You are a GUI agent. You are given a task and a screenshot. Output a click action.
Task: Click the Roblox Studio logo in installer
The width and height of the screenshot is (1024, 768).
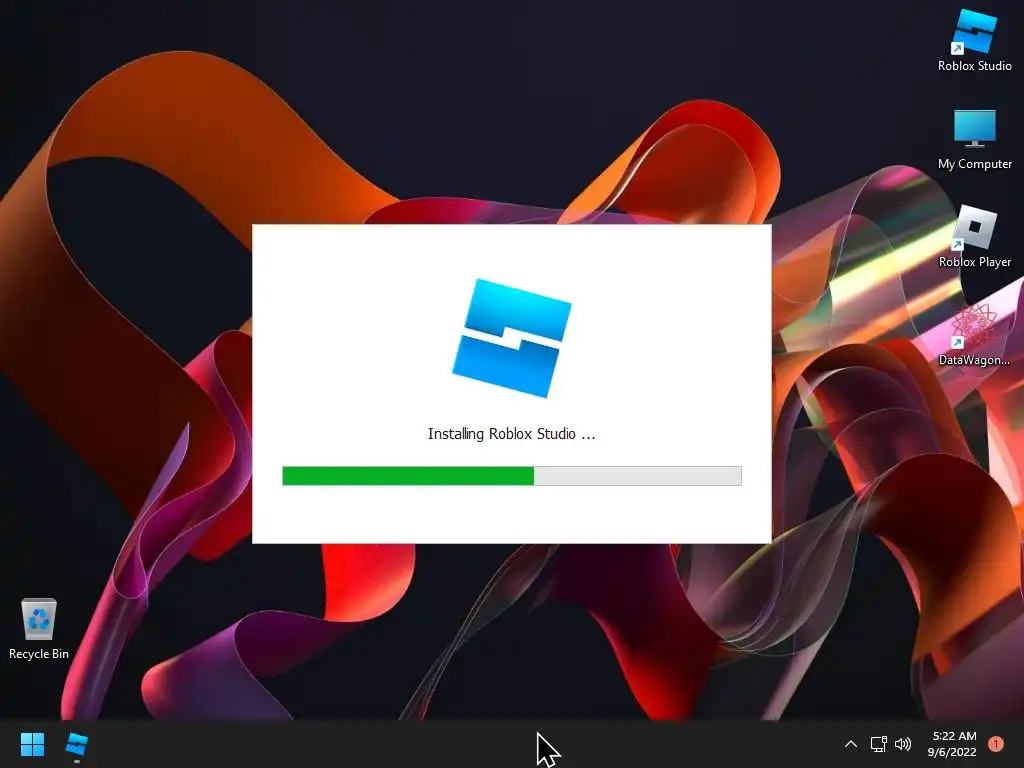(511, 338)
